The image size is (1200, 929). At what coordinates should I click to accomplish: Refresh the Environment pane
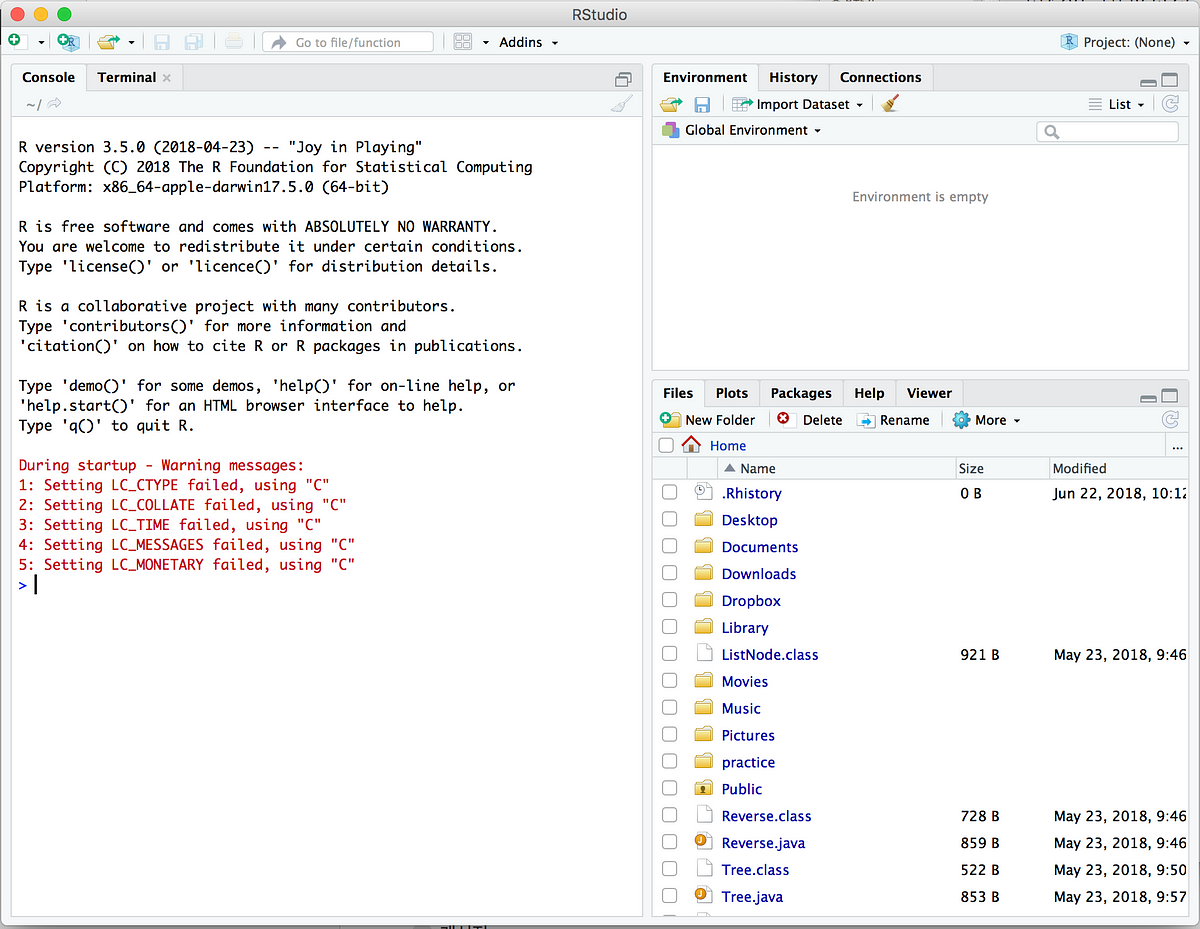1170,104
